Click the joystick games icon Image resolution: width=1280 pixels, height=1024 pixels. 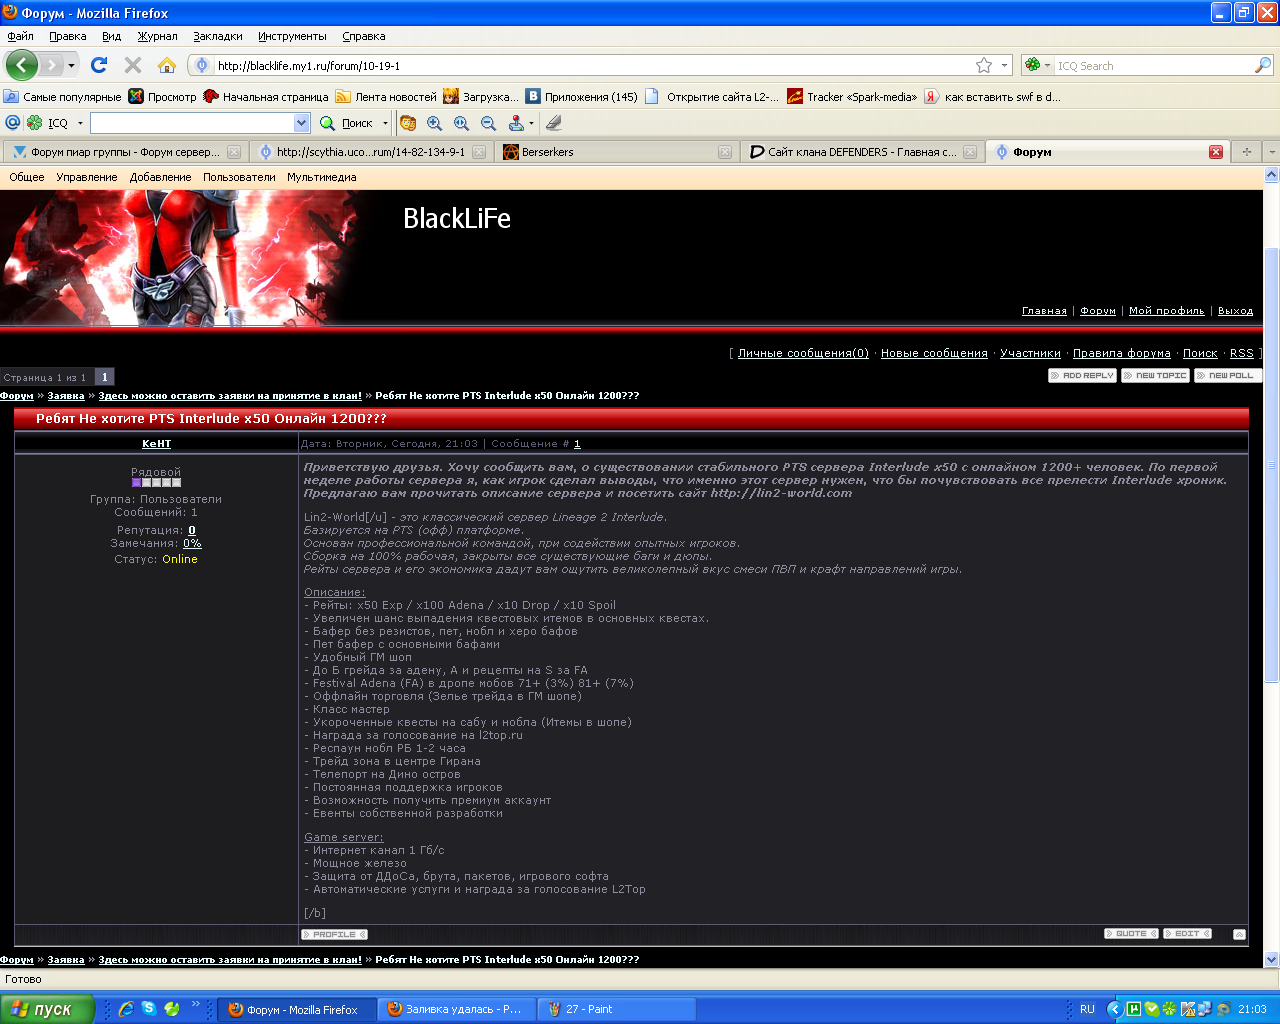pos(516,123)
